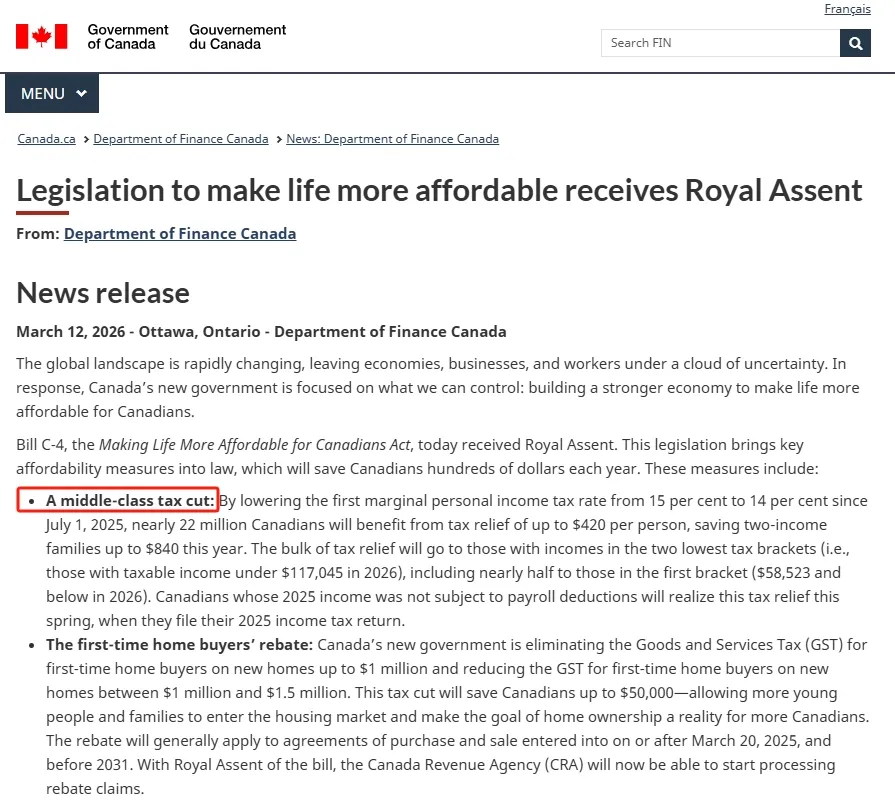895x801 pixels.
Task: Click the italic Making Life More Affordable Act title
Action: 255,444
